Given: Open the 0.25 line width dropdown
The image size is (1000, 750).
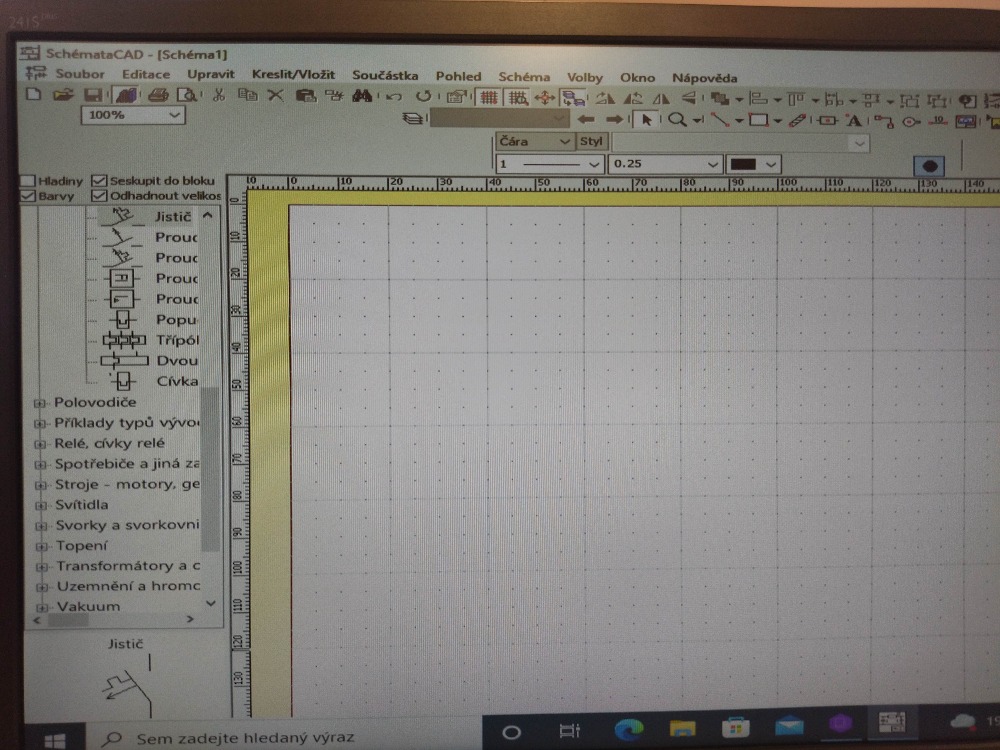Looking at the screenshot, I should (713, 164).
